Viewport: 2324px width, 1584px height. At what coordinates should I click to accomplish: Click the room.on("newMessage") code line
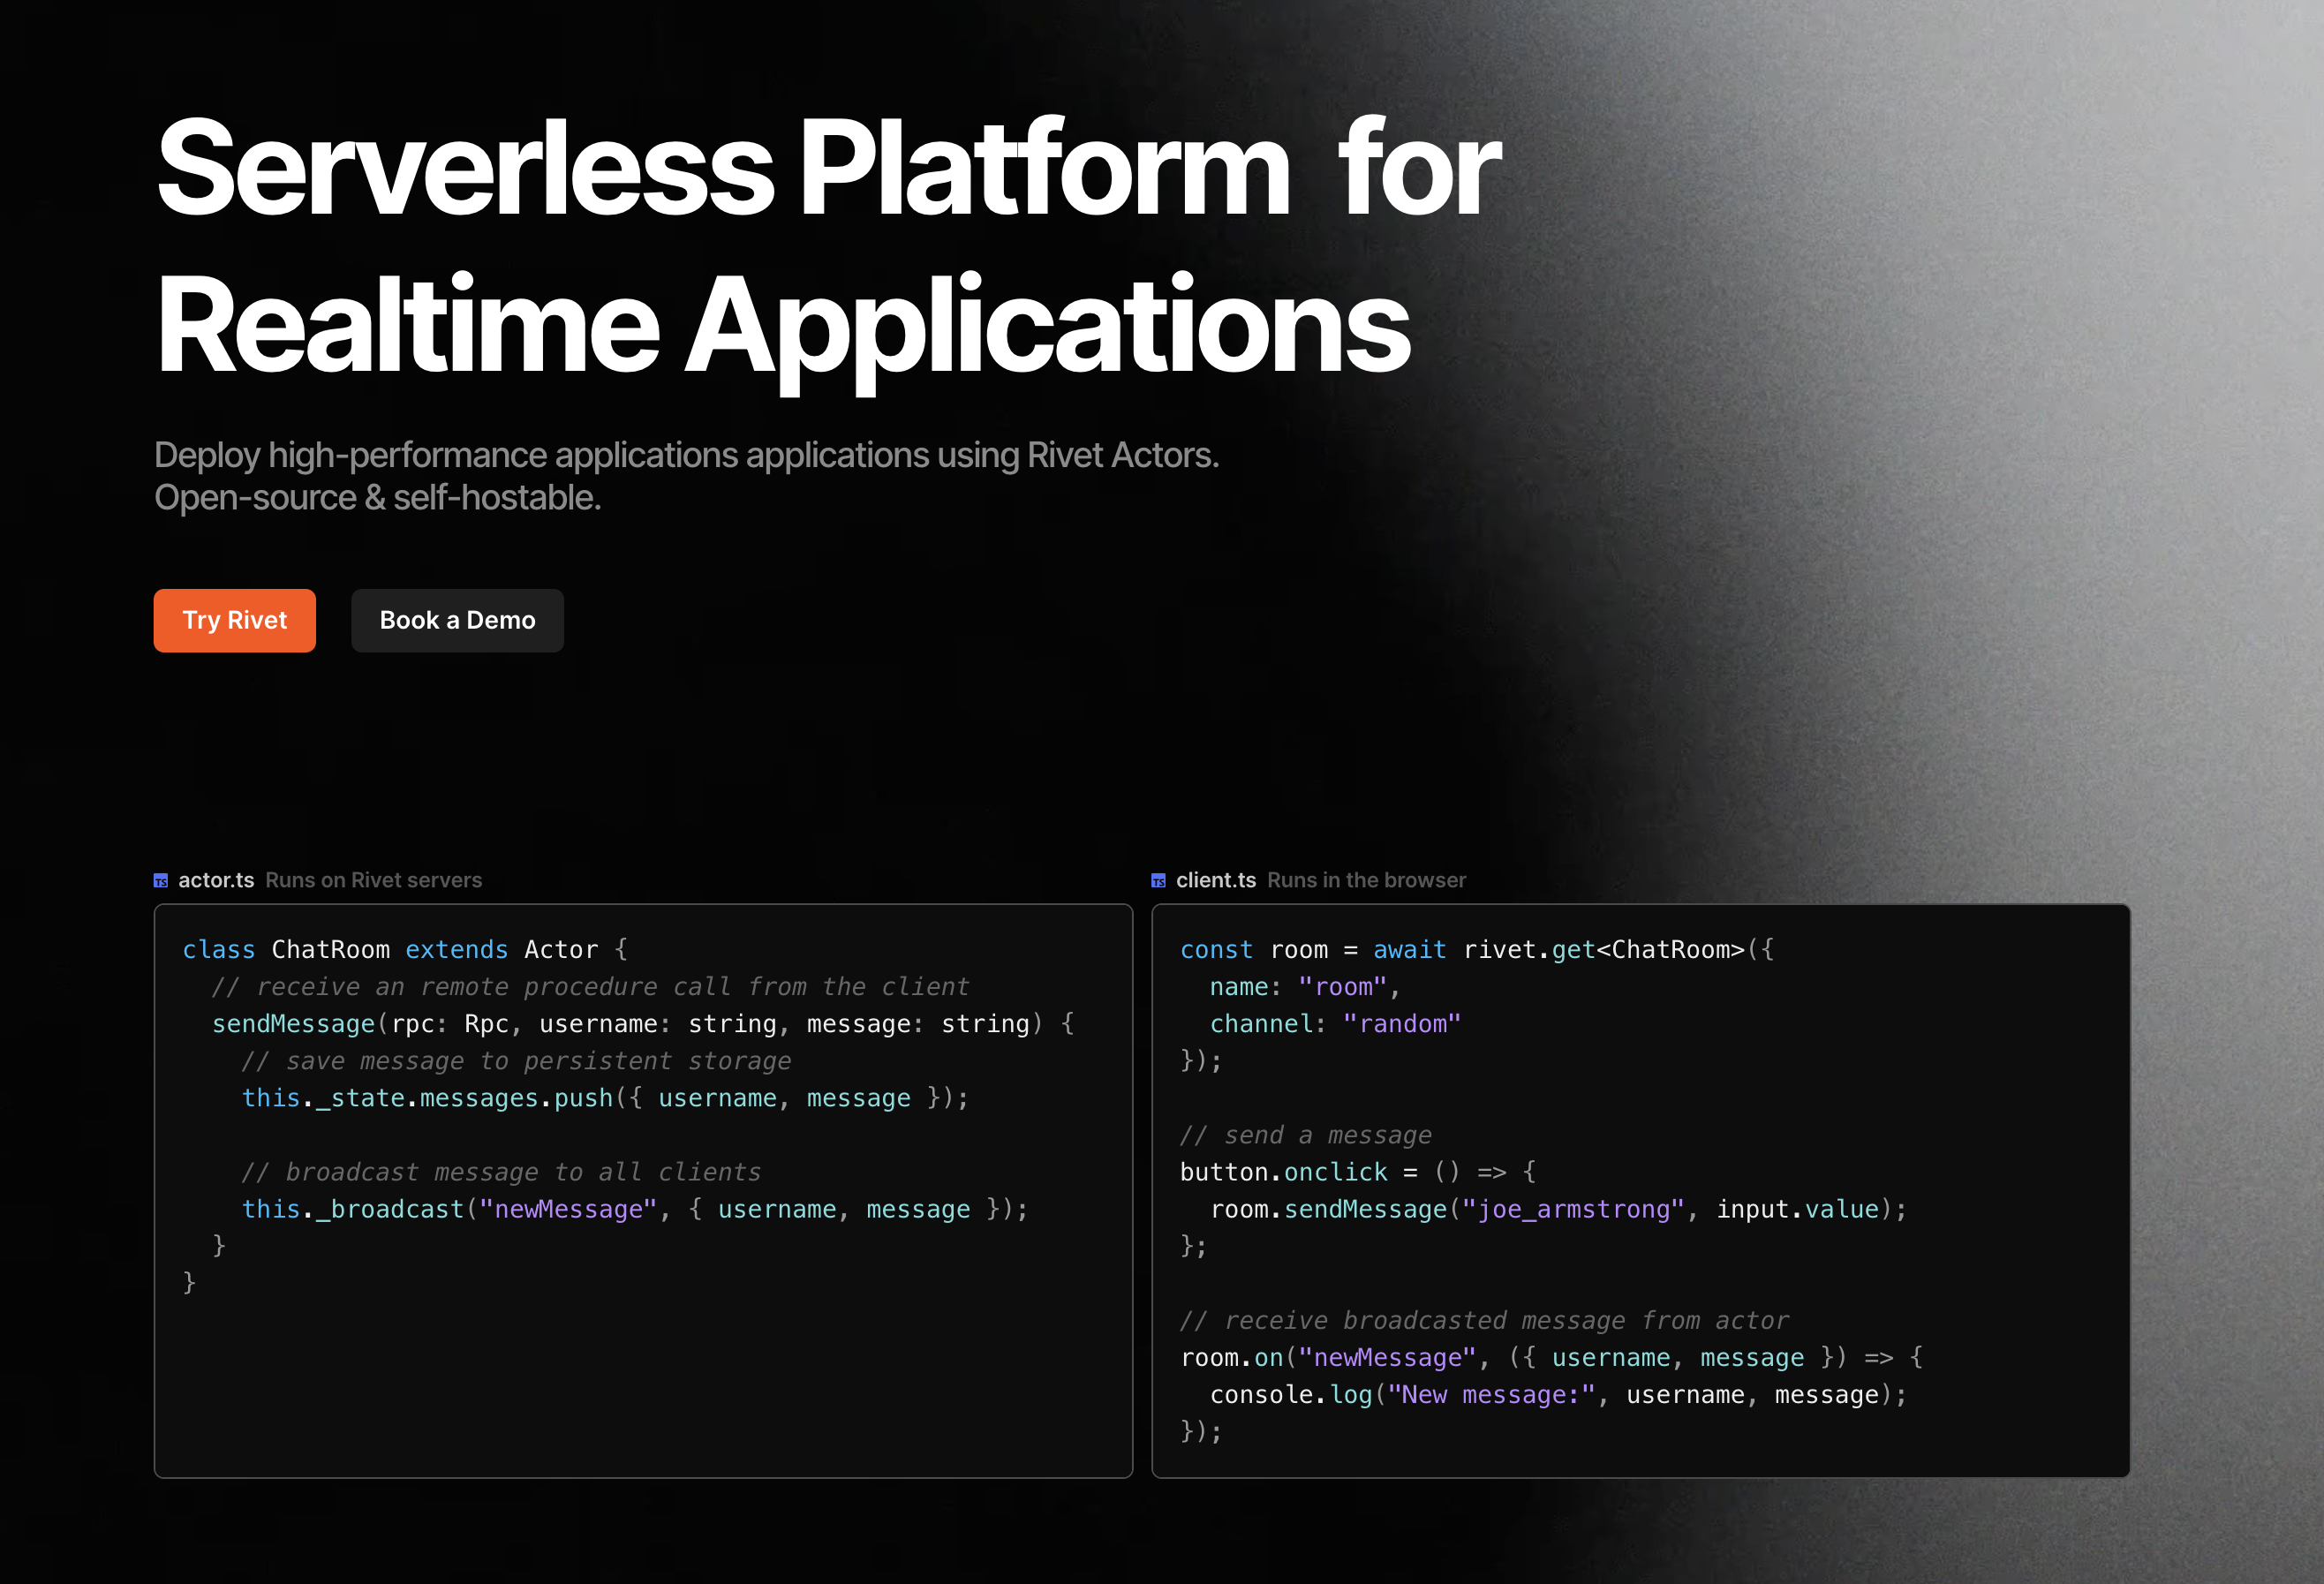click(1552, 1357)
